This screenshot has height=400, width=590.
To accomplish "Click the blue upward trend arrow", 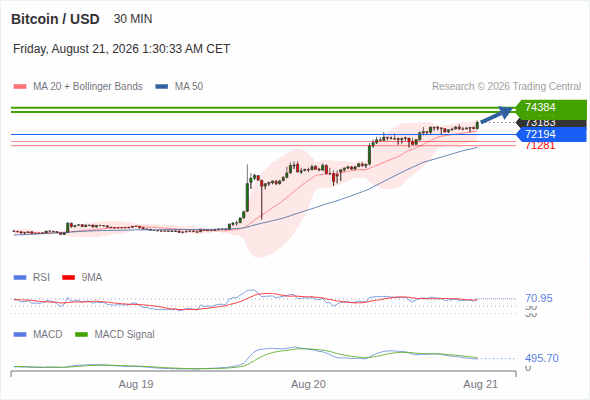I will point(497,114).
